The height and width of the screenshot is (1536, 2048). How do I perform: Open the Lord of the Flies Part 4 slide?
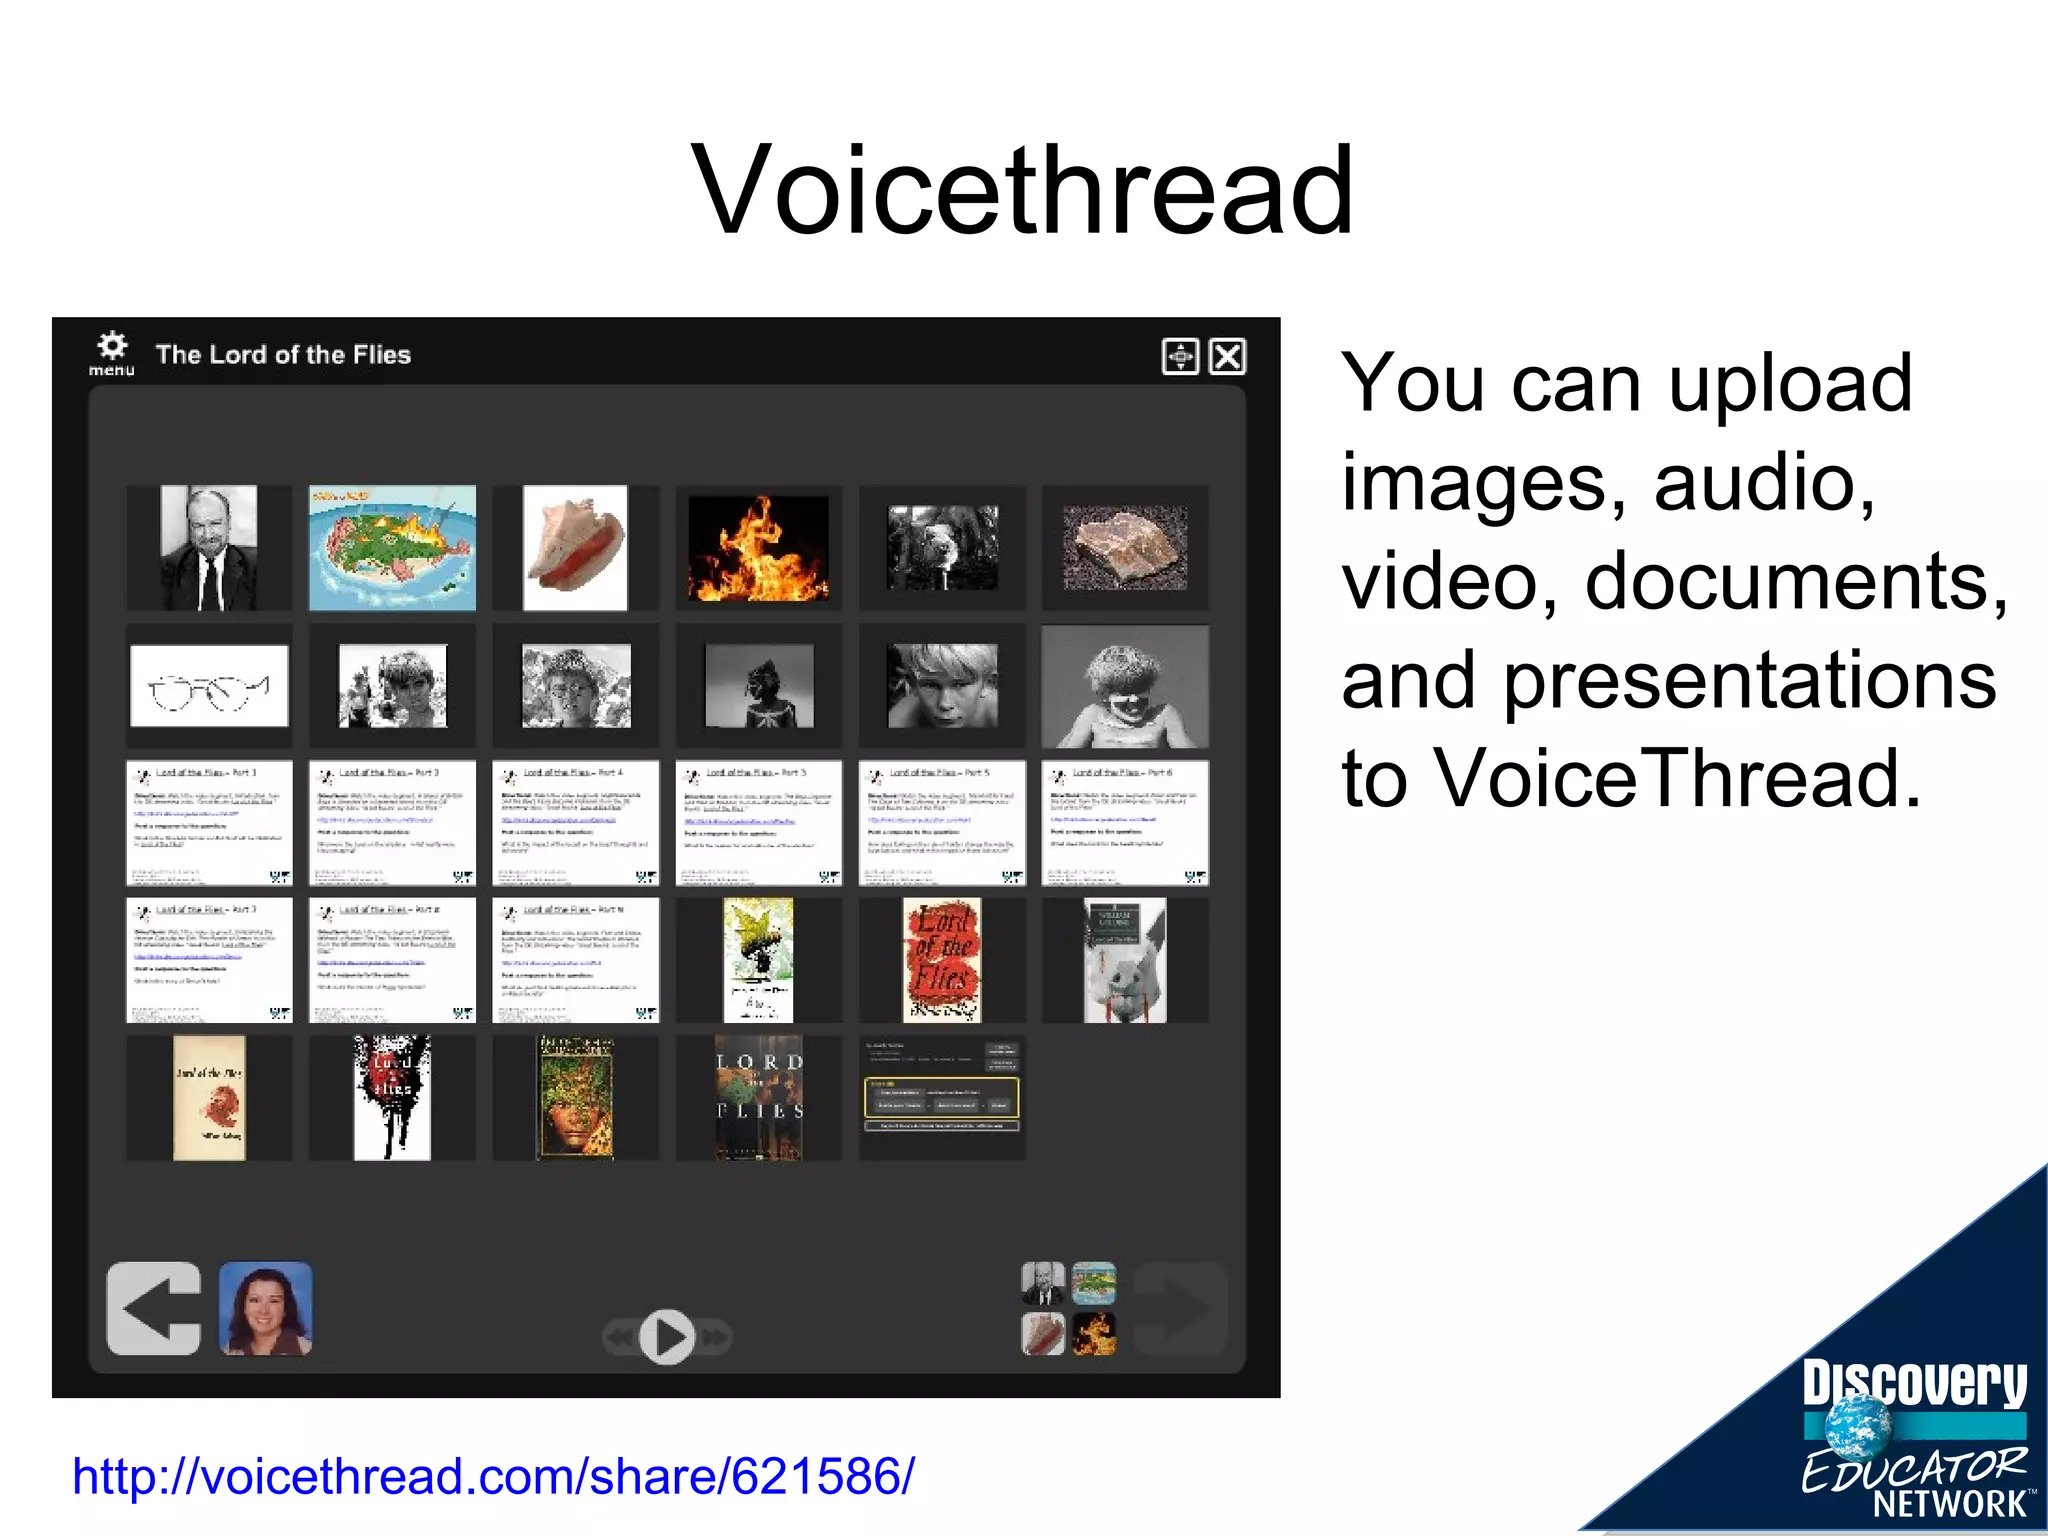pos(575,823)
